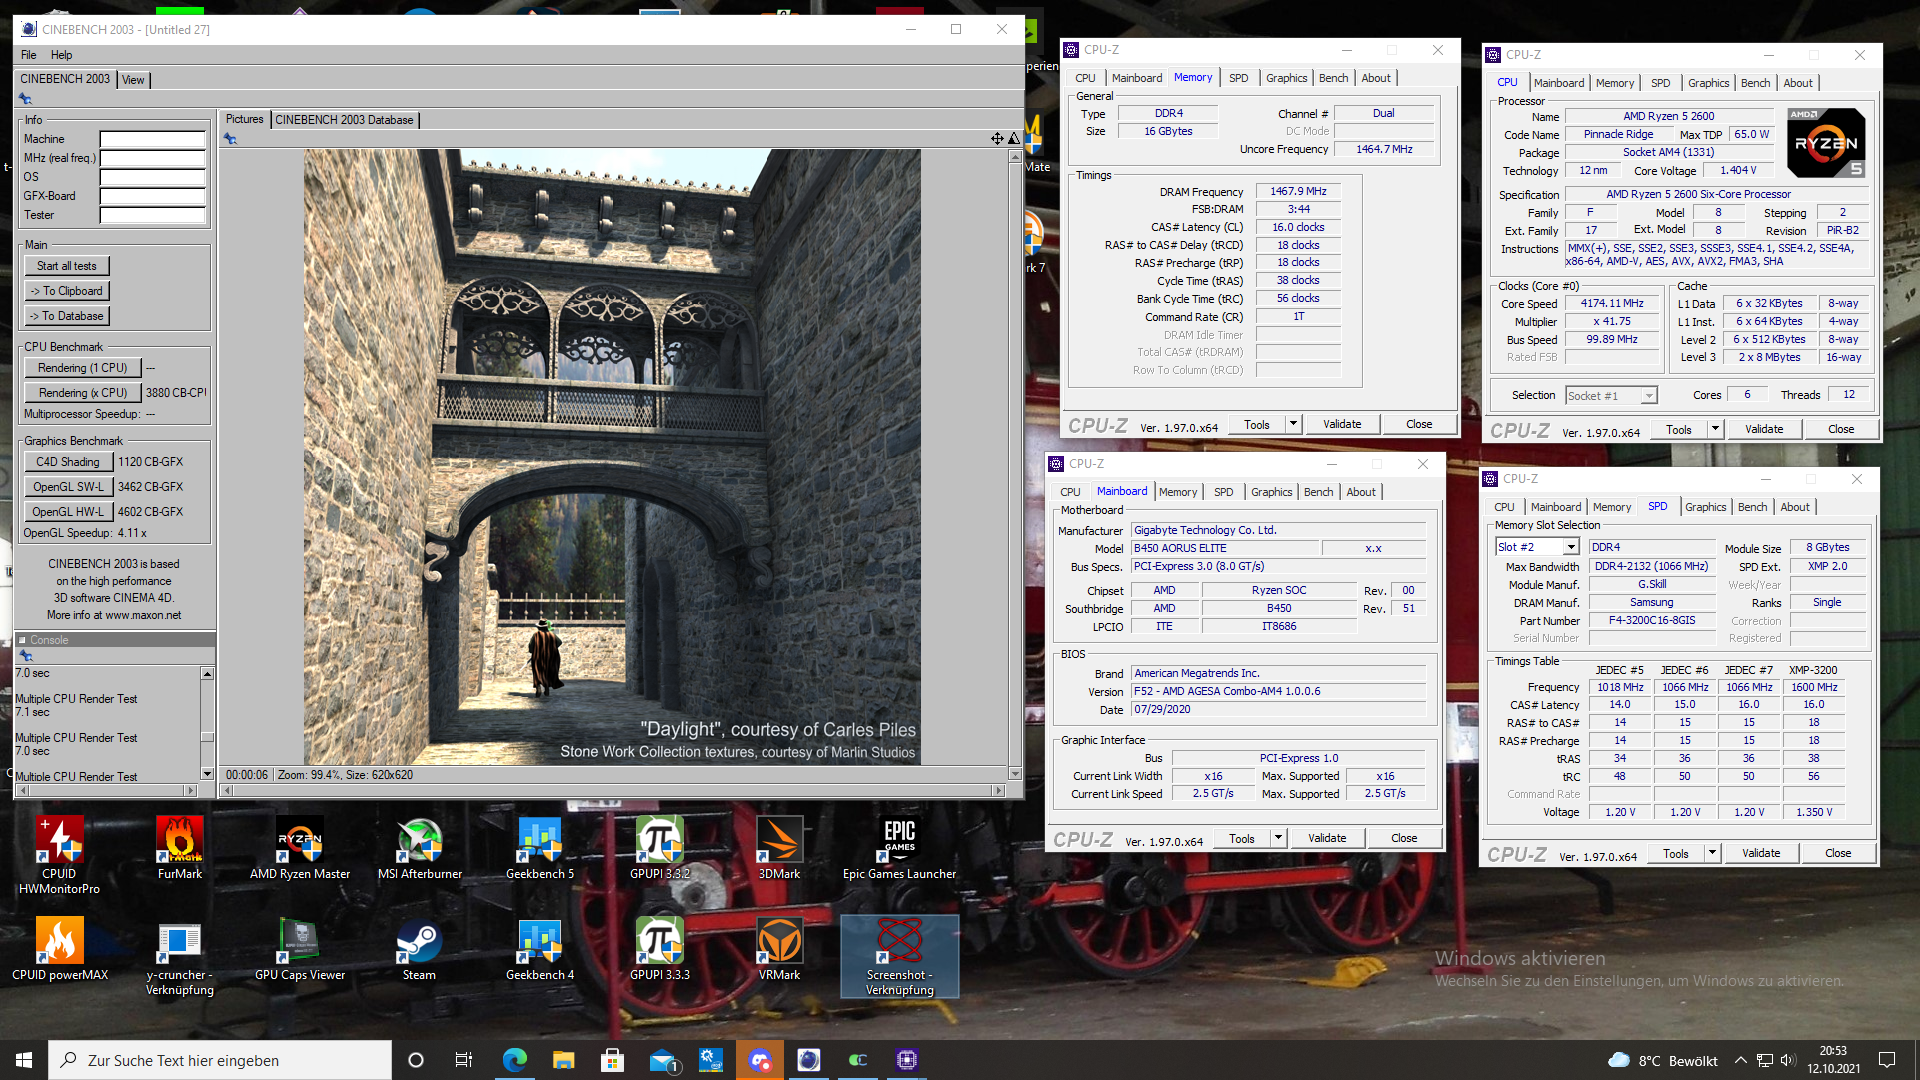Launch Geekbench 5 shortcut
Image resolution: width=1920 pixels, height=1080 pixels.
tap(540, 847)
